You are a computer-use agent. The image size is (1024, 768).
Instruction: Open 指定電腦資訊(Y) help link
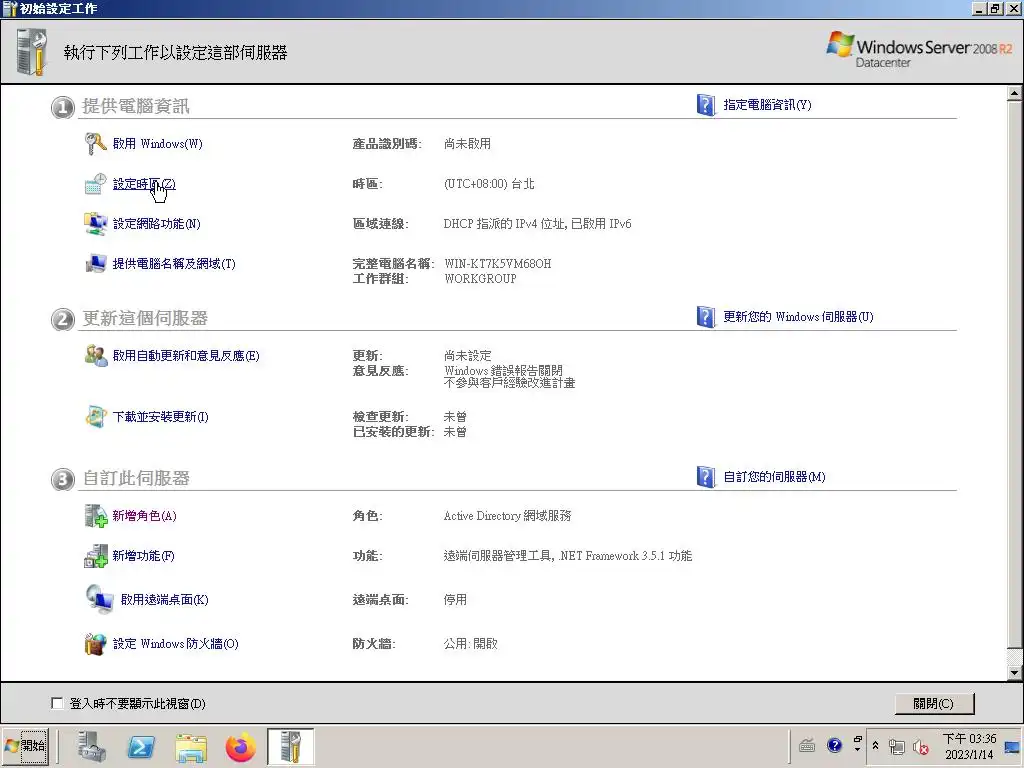click(x=767, y=104)
